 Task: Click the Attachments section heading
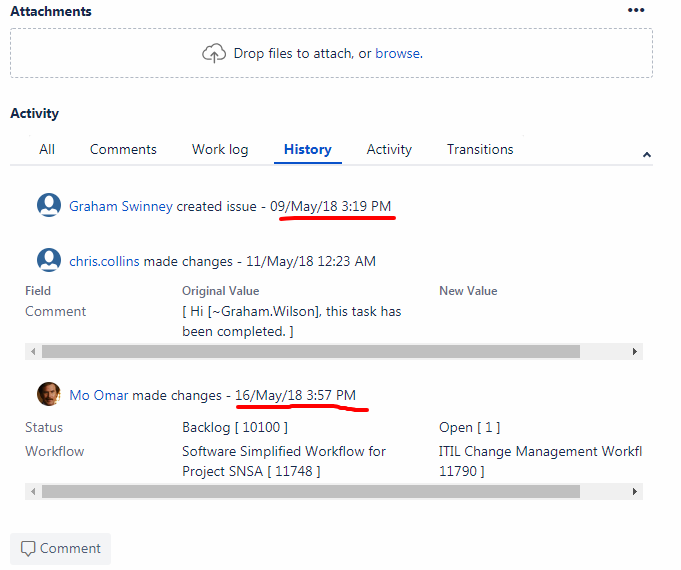[51, 11]
